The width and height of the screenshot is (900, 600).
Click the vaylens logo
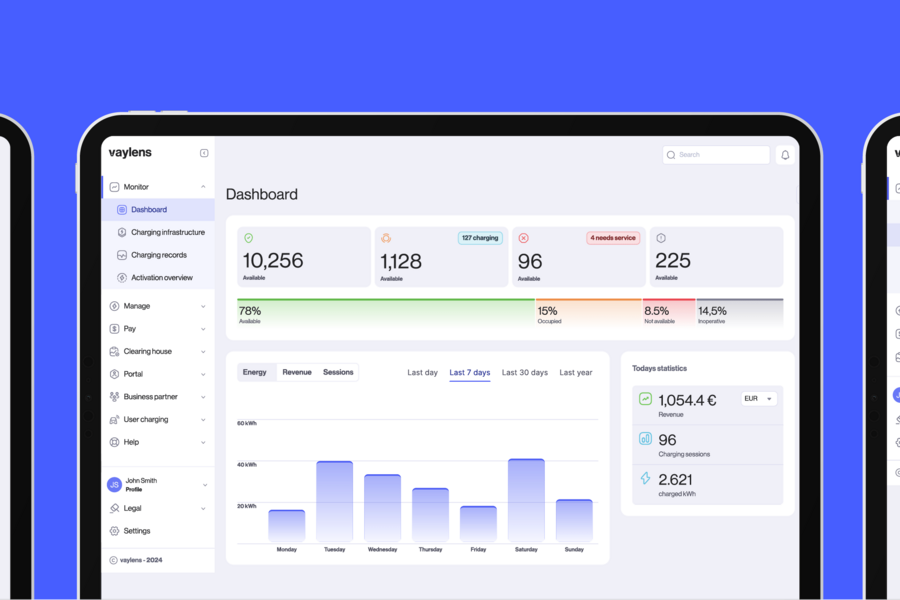[130, 153]
